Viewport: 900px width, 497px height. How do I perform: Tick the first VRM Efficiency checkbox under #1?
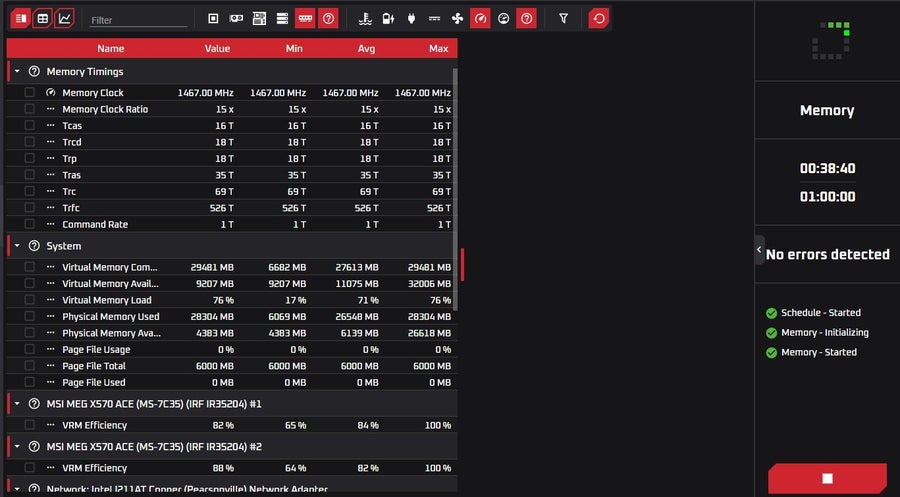click(x=29, y=425)
